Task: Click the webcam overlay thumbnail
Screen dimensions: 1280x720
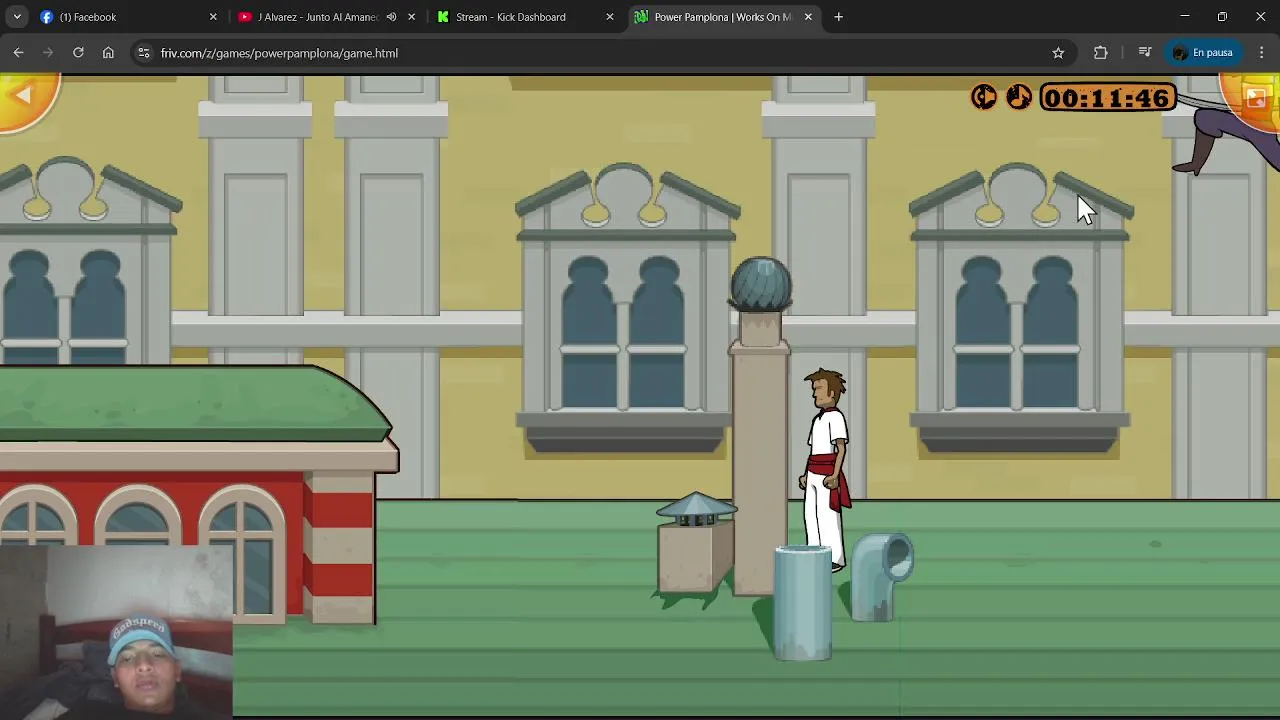Action: [x=116, y=632]
